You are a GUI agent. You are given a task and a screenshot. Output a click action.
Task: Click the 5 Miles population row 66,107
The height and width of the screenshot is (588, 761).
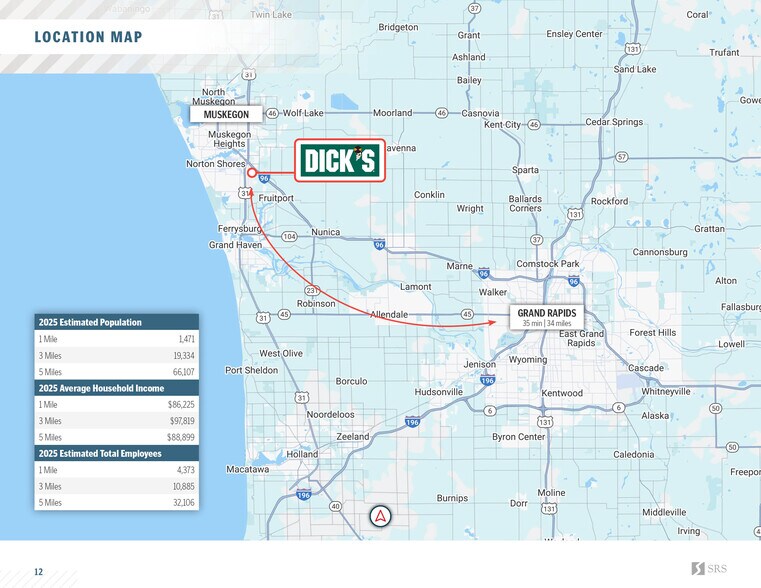click(116, 372)
